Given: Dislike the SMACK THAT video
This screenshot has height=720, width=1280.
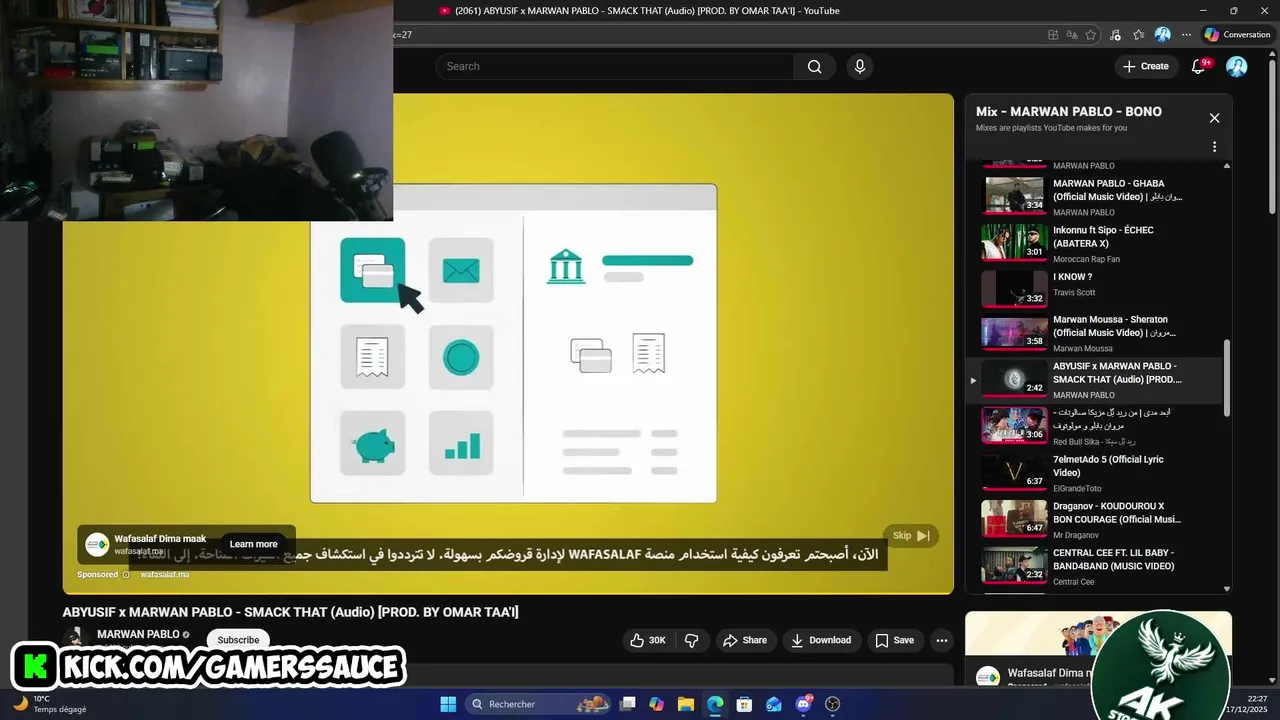Looking at the screenshot, I should [691, 640].
